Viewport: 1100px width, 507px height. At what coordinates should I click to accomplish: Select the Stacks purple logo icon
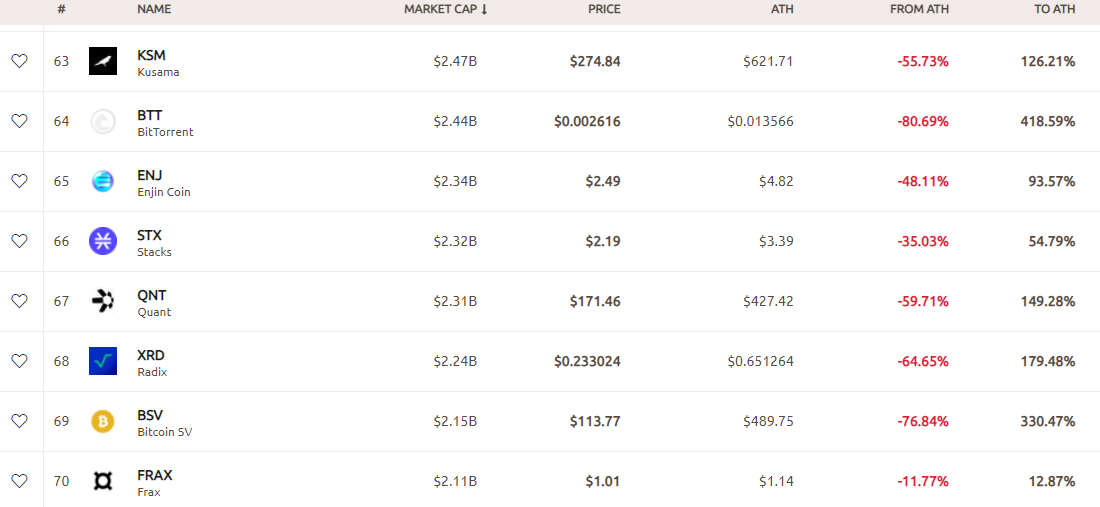(x=103, y=241)
